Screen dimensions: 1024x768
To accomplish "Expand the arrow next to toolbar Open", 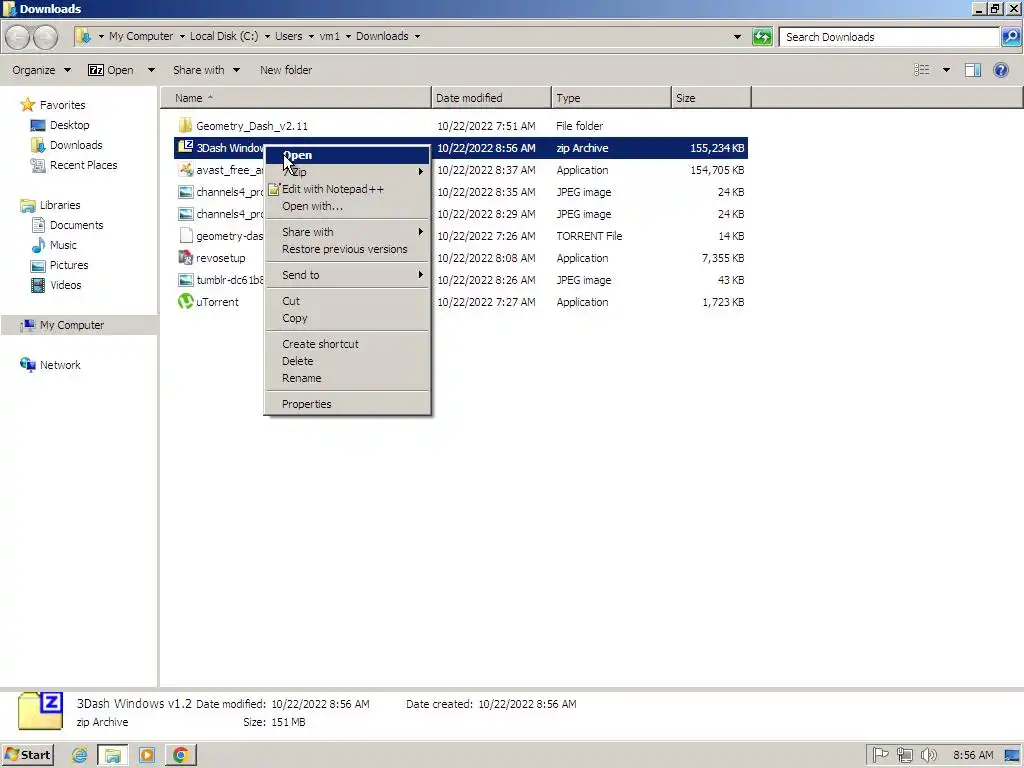I will point(152,70).
